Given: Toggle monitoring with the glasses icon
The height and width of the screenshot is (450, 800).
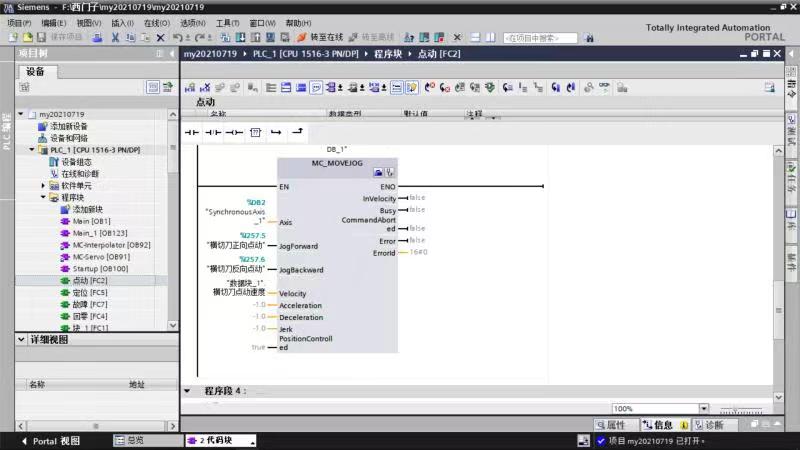Looking at the screenshot, I should pyautogui.click(x=604, y=87).
